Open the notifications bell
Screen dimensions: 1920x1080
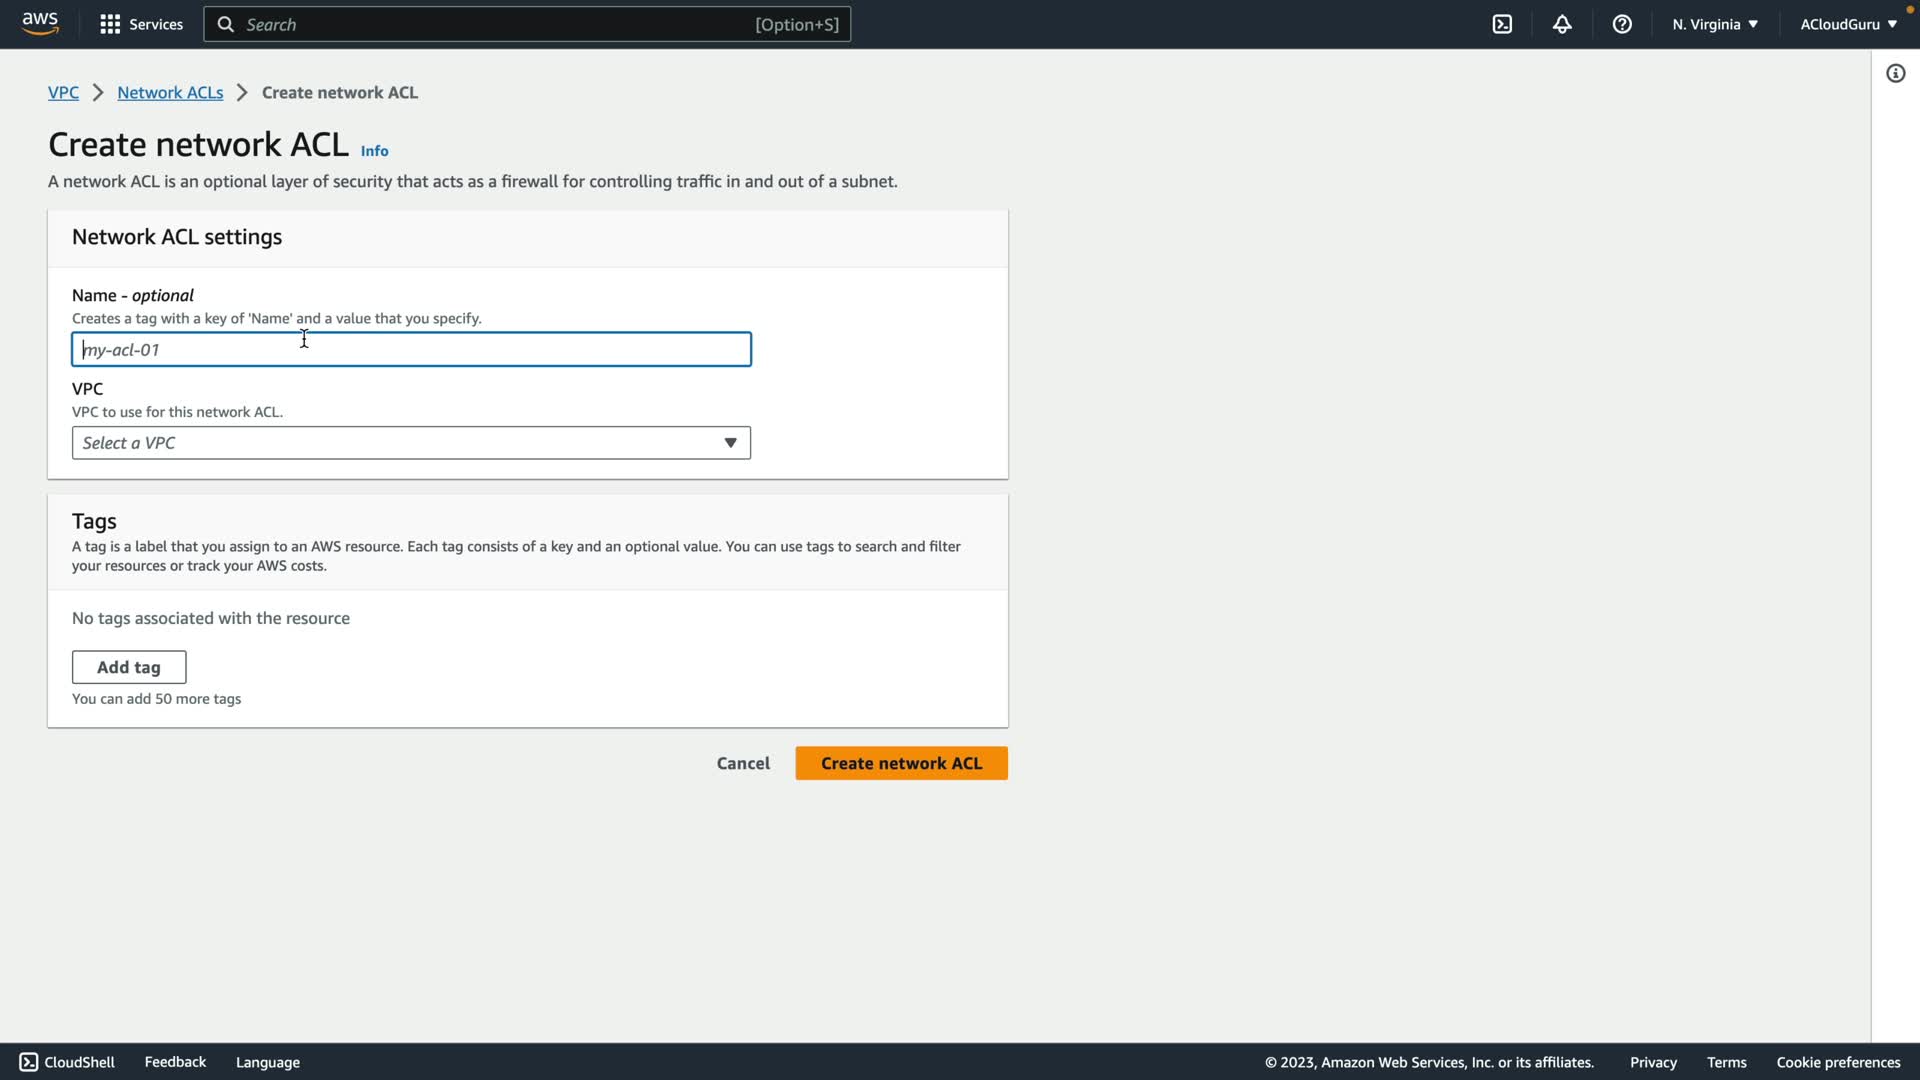[1562, 24]
